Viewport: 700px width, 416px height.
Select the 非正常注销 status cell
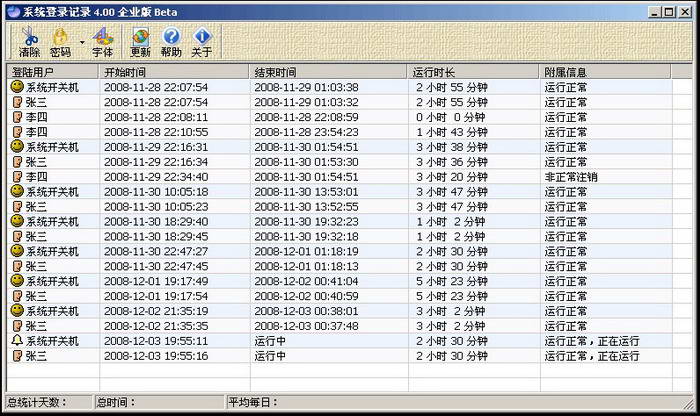tap(571, 177)
